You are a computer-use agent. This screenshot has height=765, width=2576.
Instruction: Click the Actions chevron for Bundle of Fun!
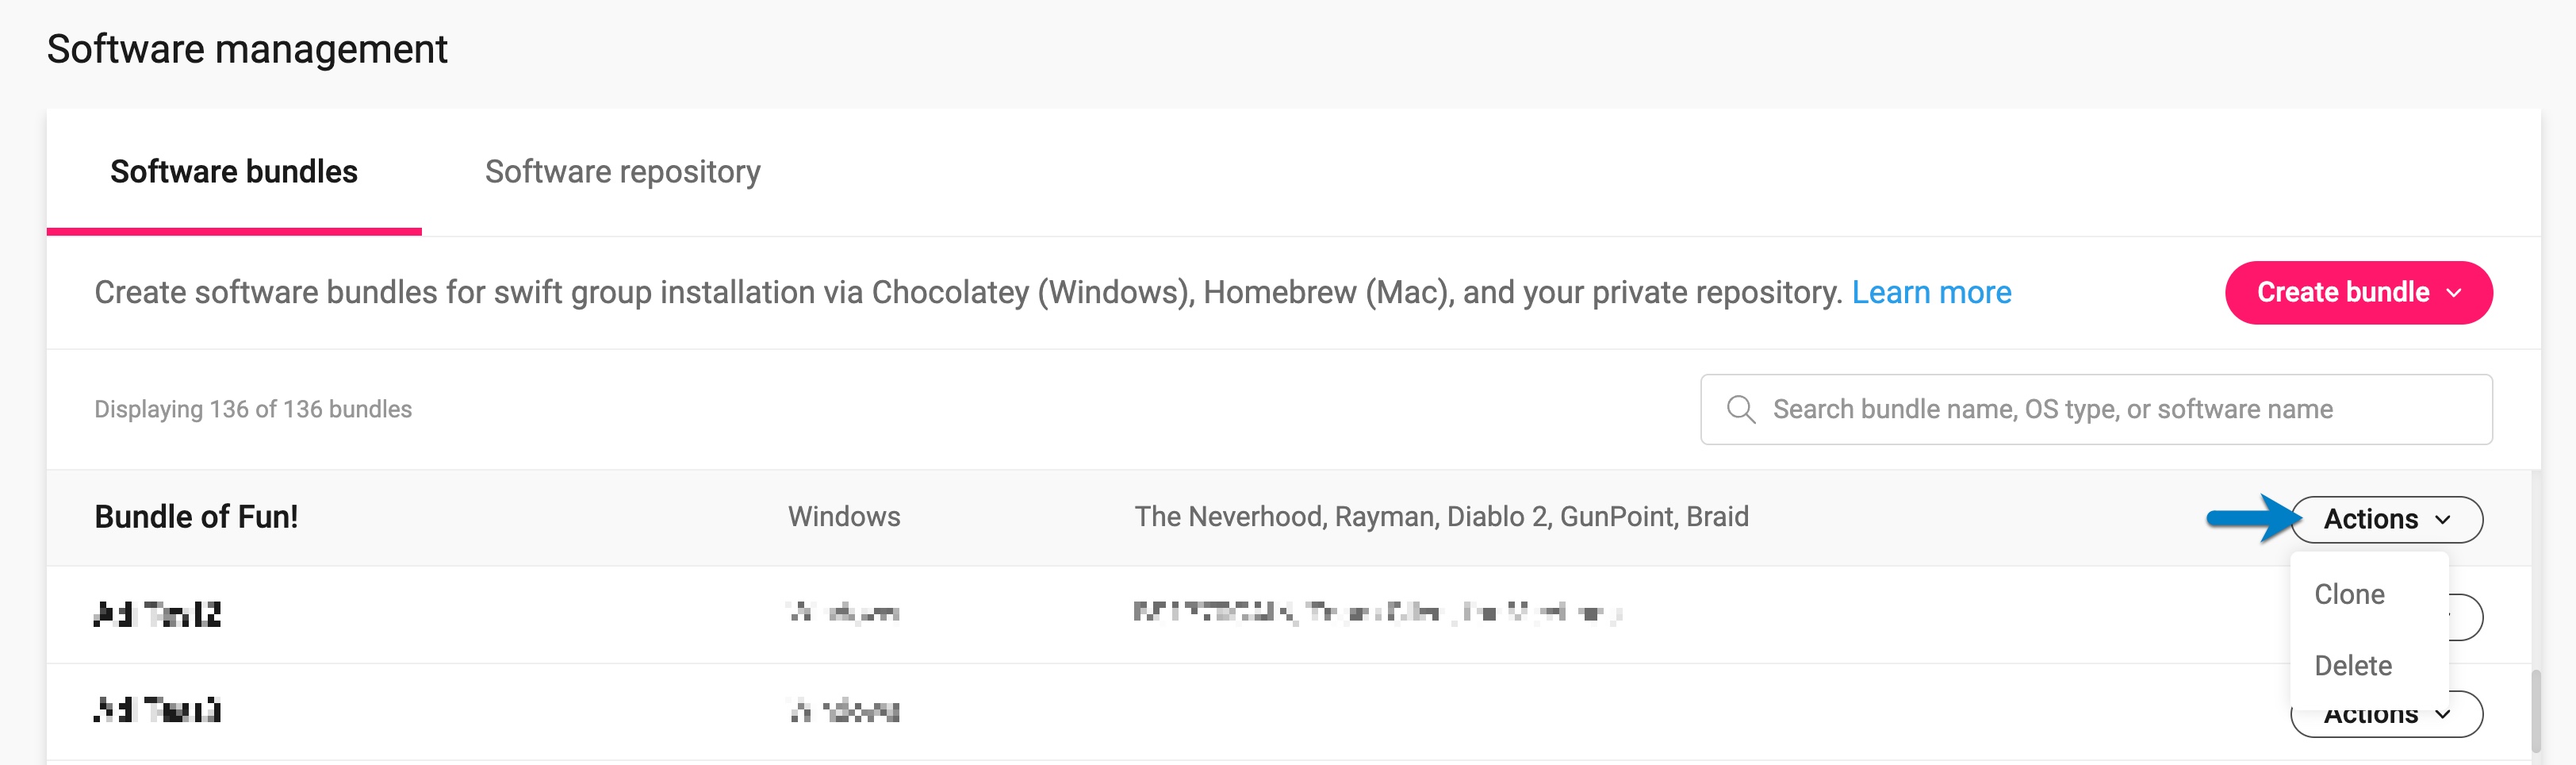(2443, 520)
